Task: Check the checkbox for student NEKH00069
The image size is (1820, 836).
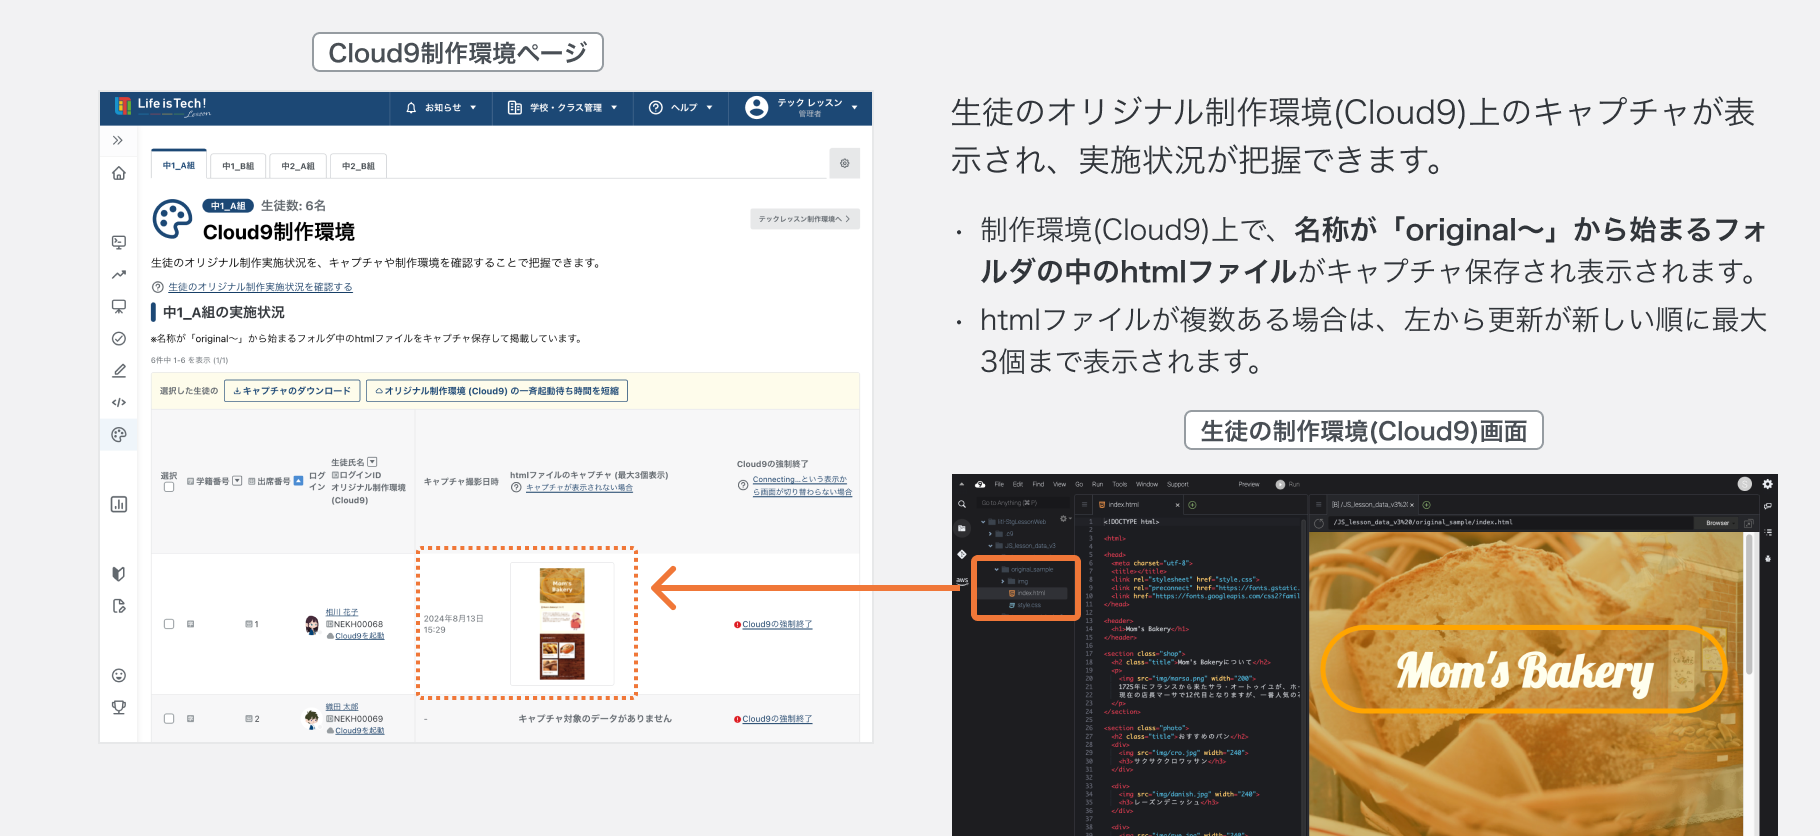Action: (x=169, y=719)
